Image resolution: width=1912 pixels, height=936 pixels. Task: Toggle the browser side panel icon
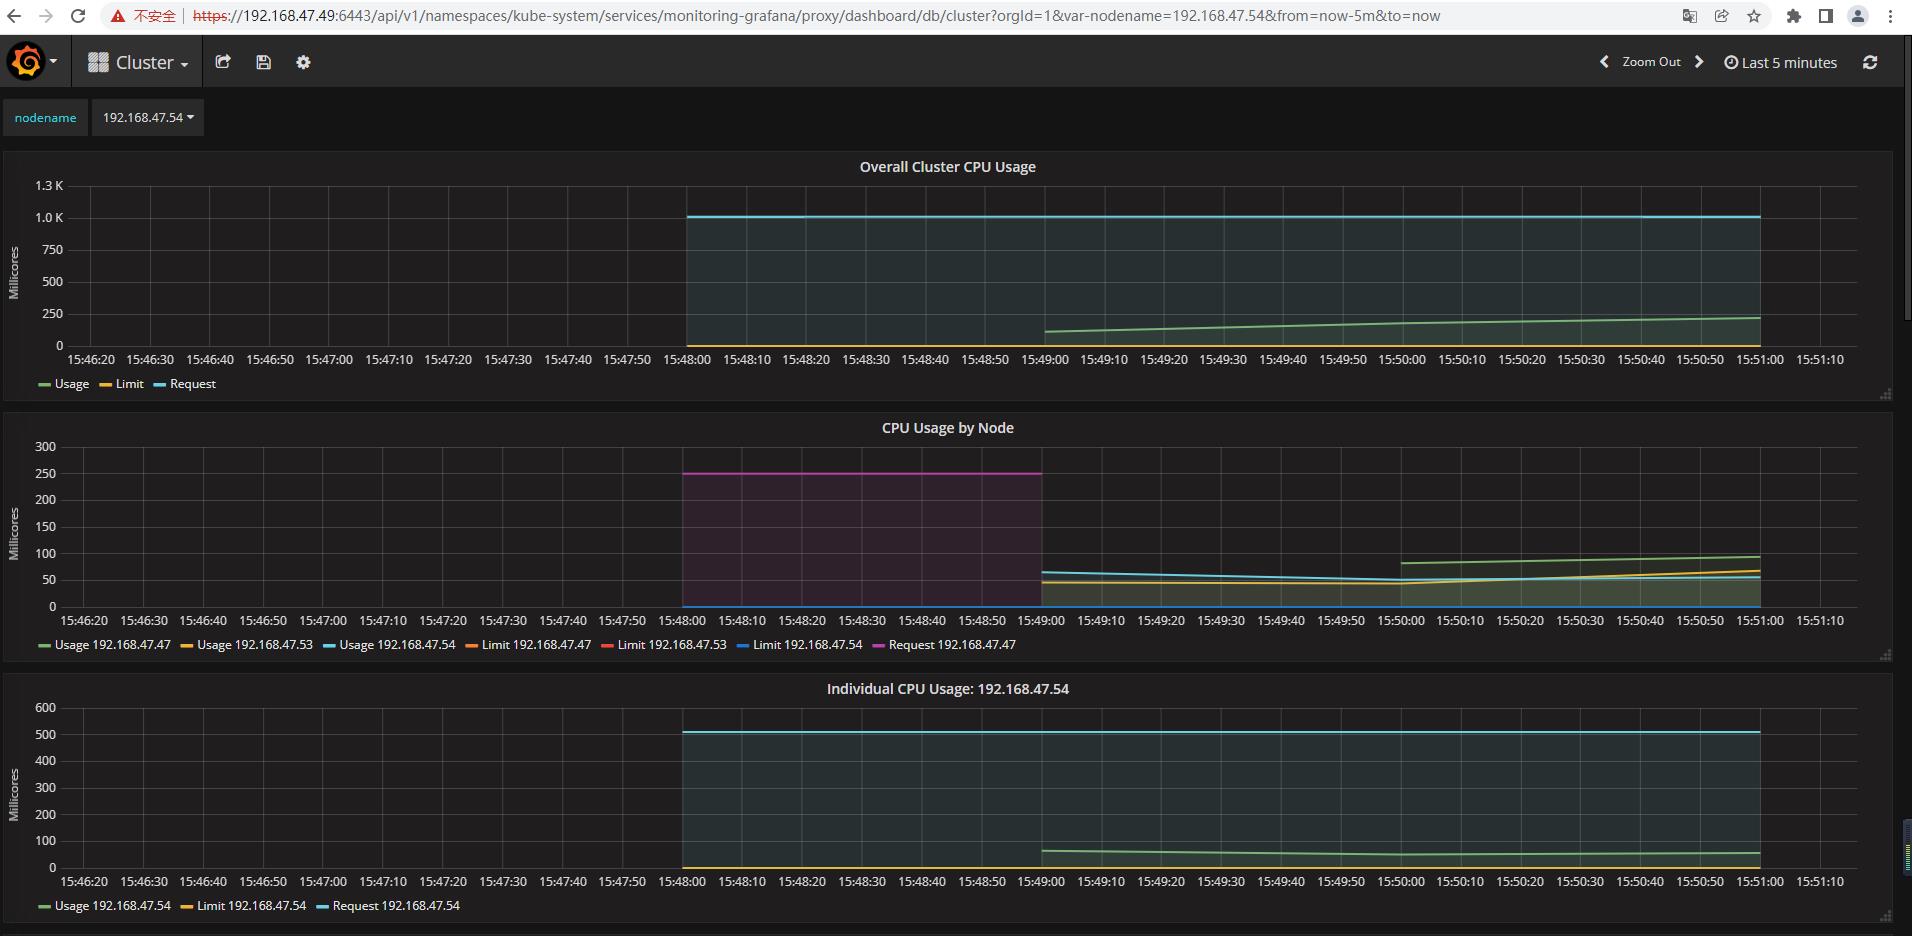(x=1825, y=16)
